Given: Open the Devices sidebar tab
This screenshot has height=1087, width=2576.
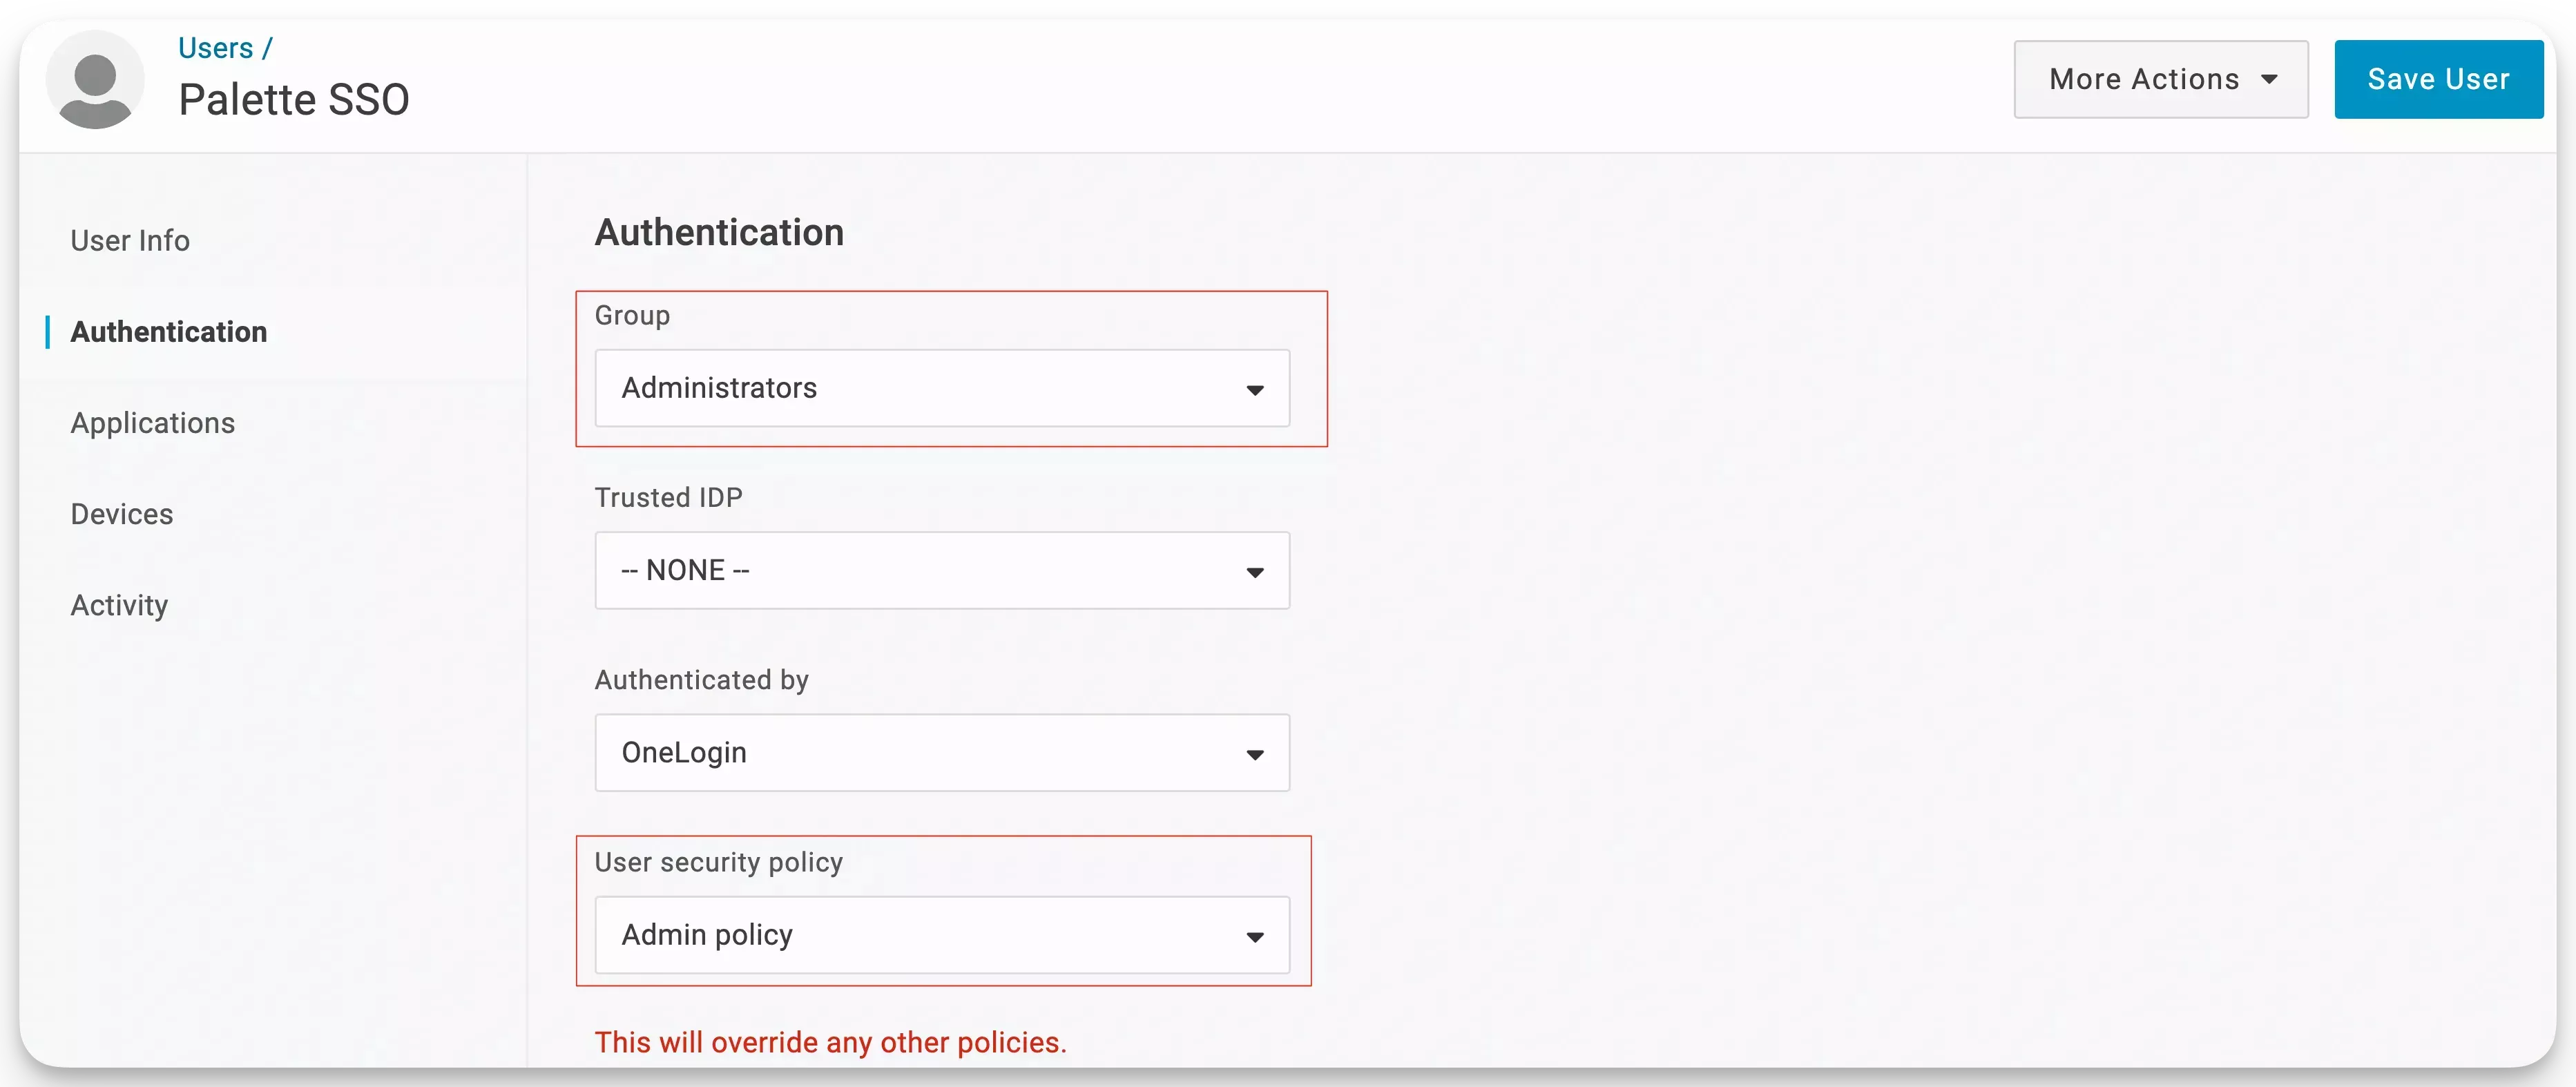Looking at the screenshot, I should pyautogui.click(x=122, y=514).
